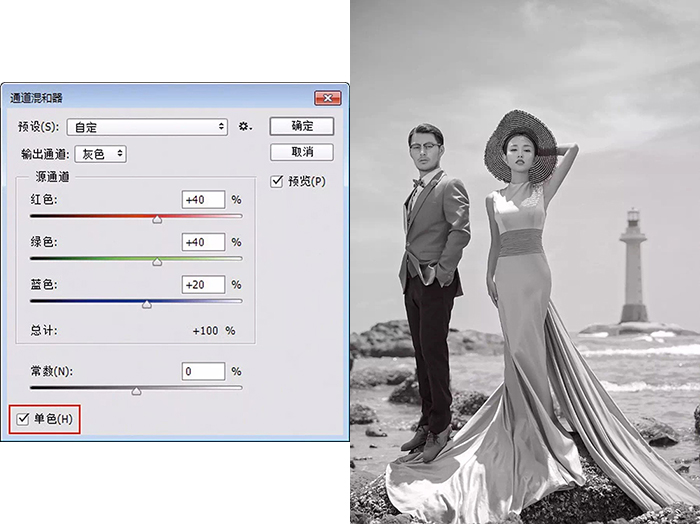Open the 输出通道 output channel dropdown
Screen dimensions: 700x524
tap(100, 154)
